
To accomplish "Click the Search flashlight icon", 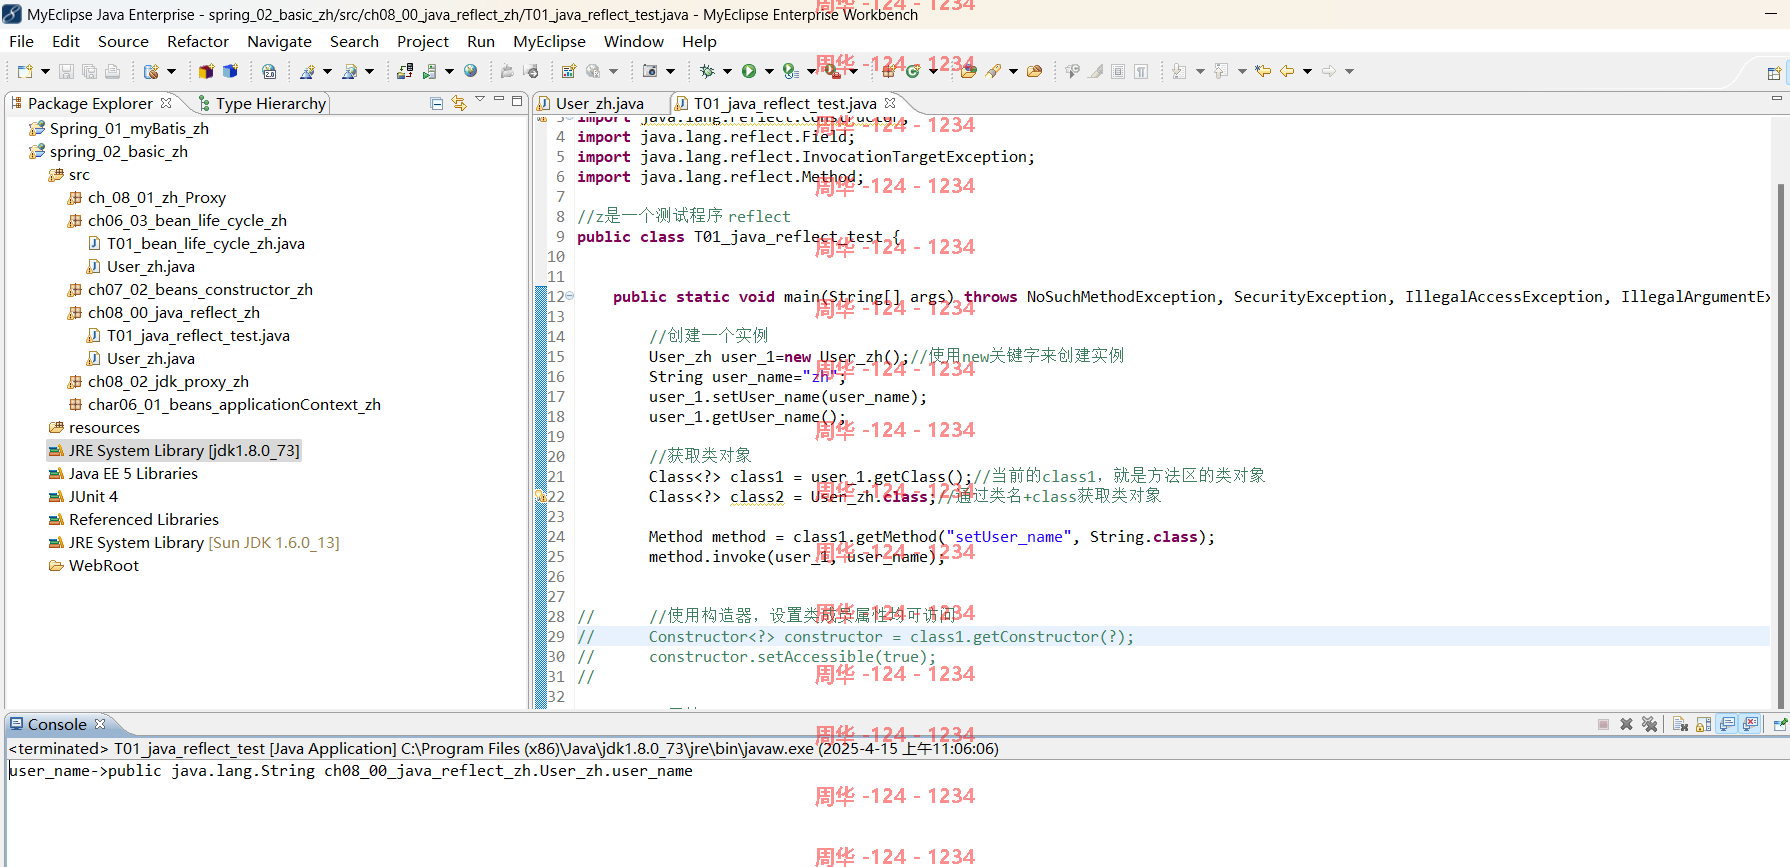I will 993,71.
